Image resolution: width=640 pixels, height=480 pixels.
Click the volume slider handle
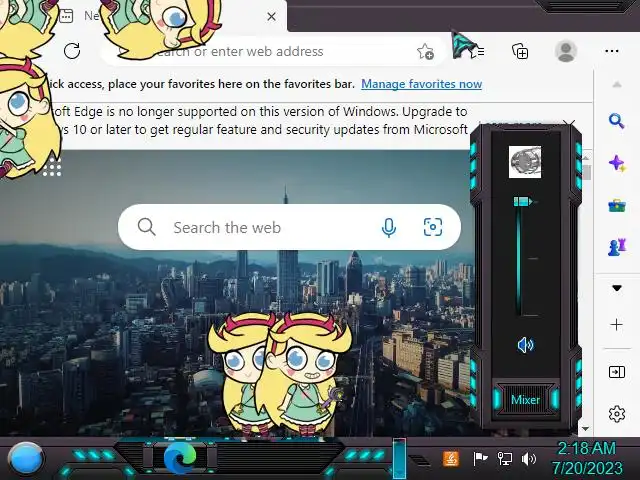(522, 202)
